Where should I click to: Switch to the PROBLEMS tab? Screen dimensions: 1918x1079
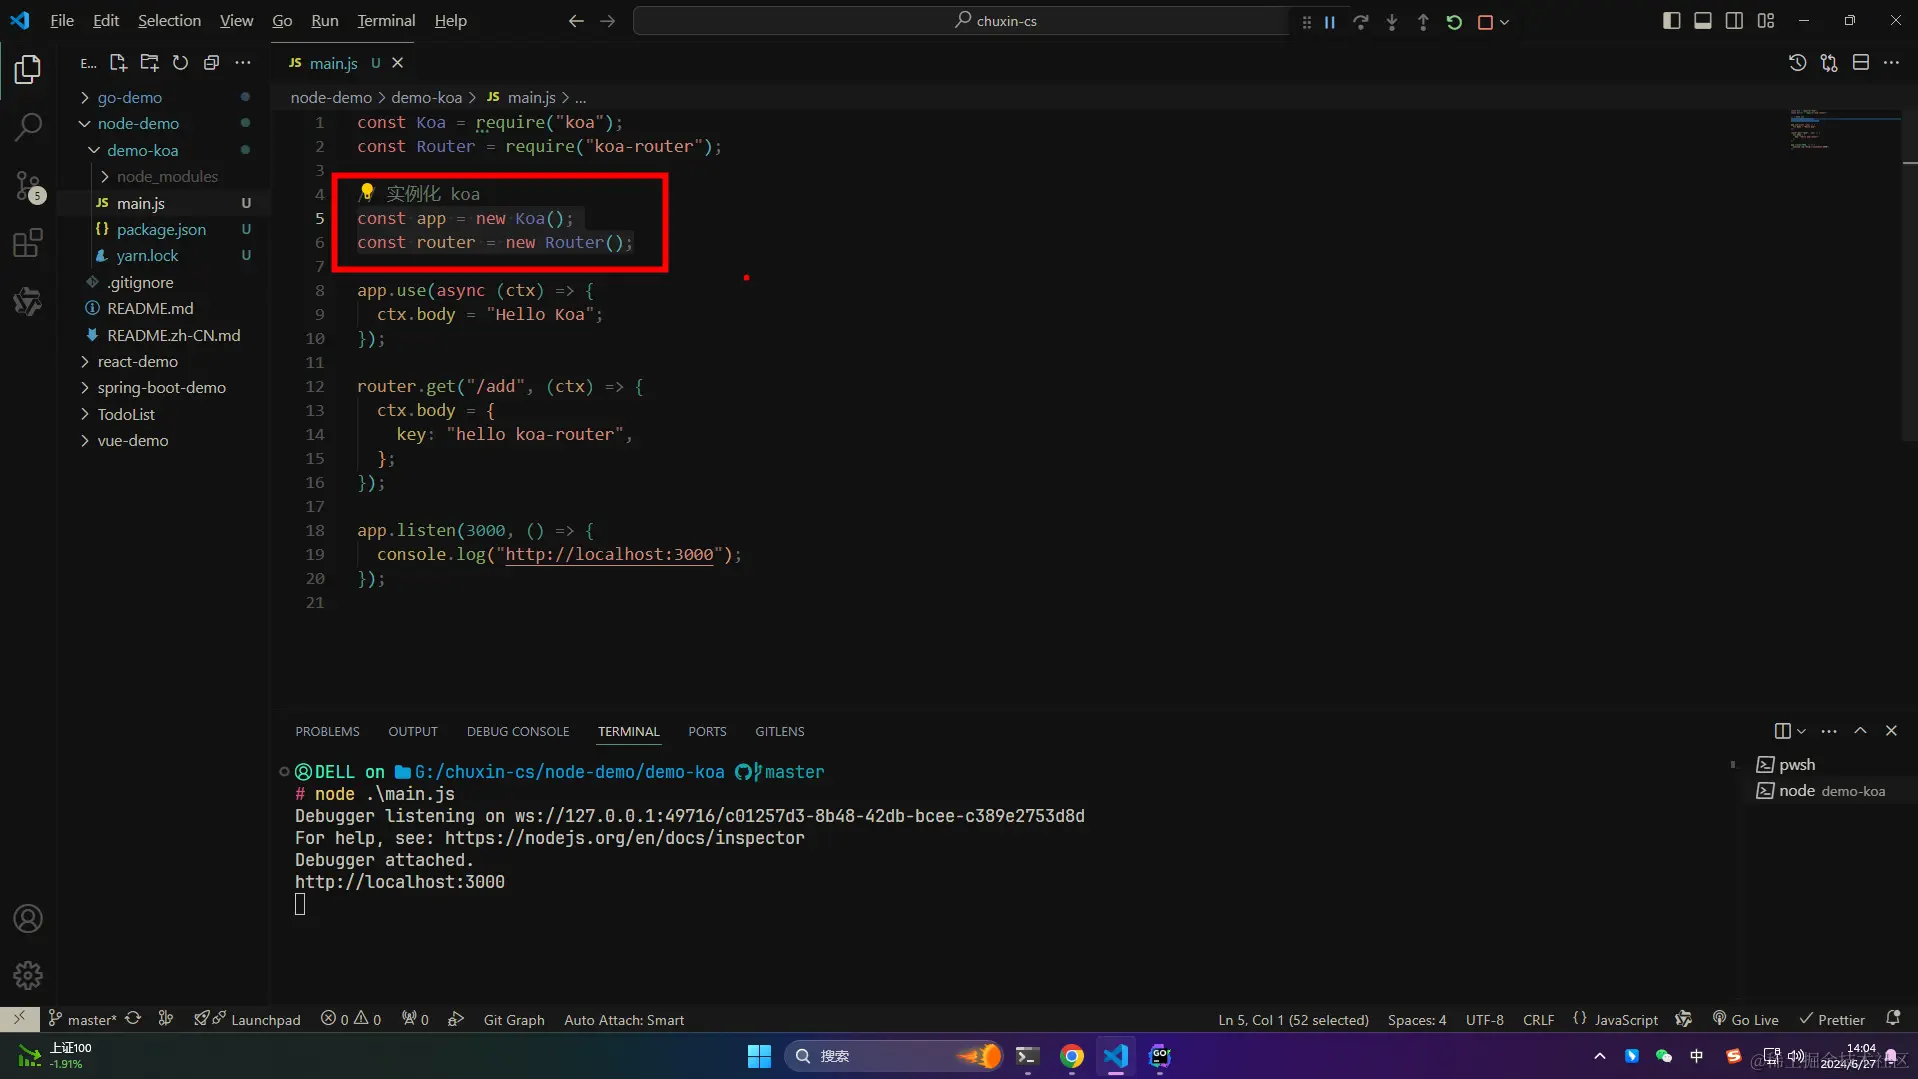pos(327,731)
